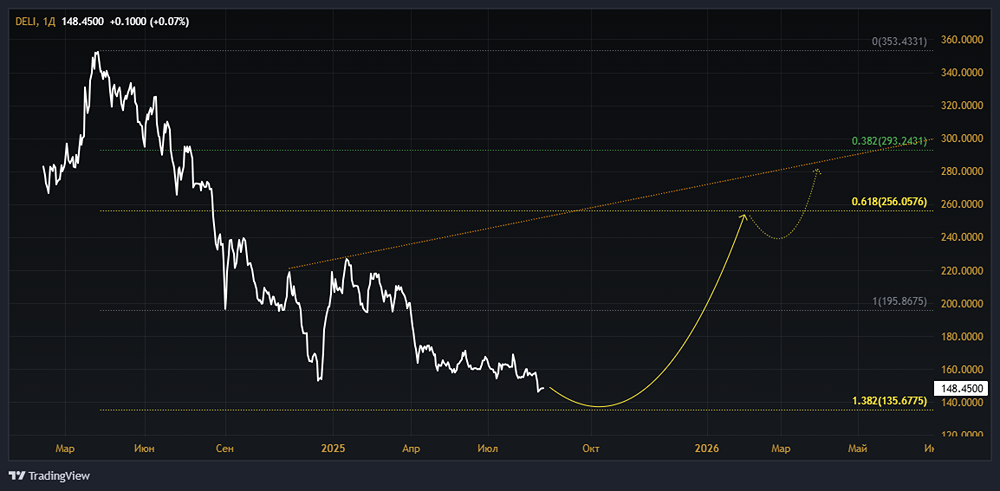1000x491 pixels.
Task: Click the 1.382(135.6775) Fibonacci label
Action: pos(888,401)
